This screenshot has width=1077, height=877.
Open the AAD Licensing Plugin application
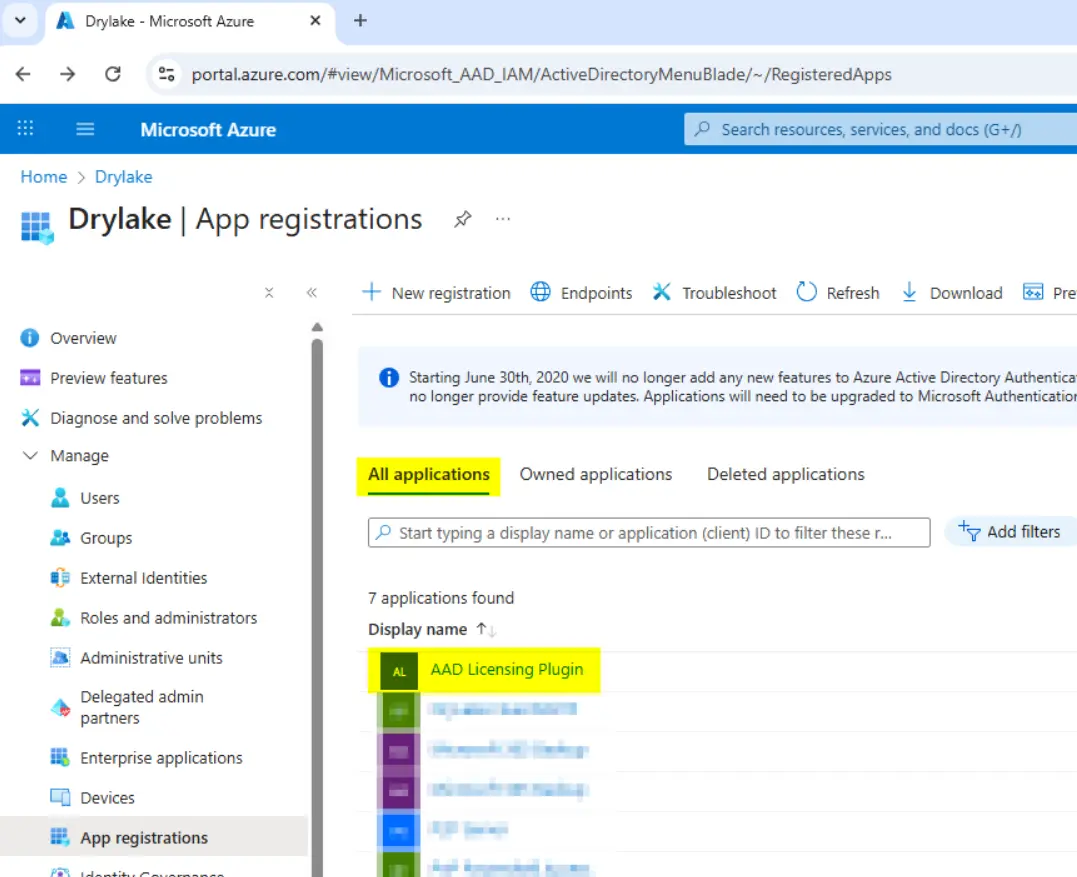point(506,669)
